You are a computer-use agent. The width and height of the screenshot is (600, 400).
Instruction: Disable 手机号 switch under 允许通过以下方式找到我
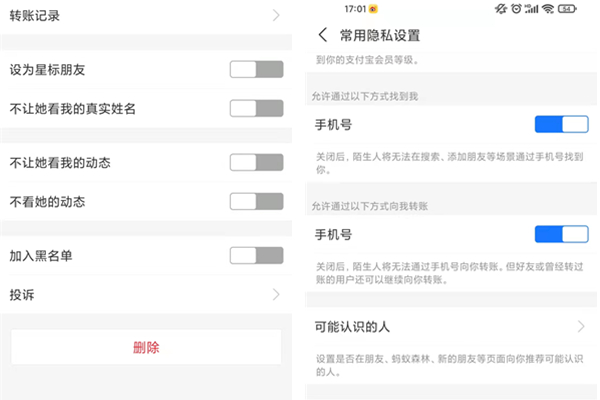(561, 124)
